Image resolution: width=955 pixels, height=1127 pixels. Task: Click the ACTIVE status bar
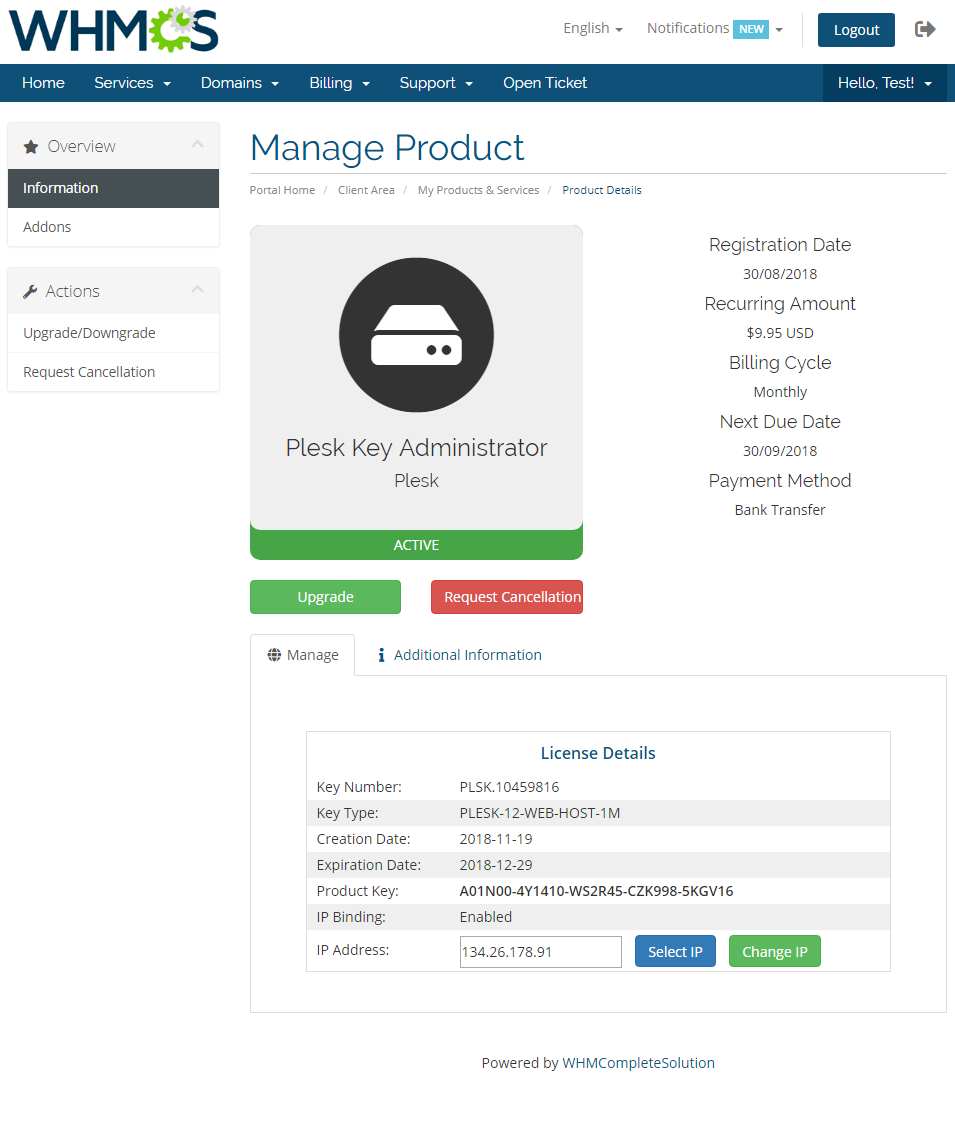[416, 545]
